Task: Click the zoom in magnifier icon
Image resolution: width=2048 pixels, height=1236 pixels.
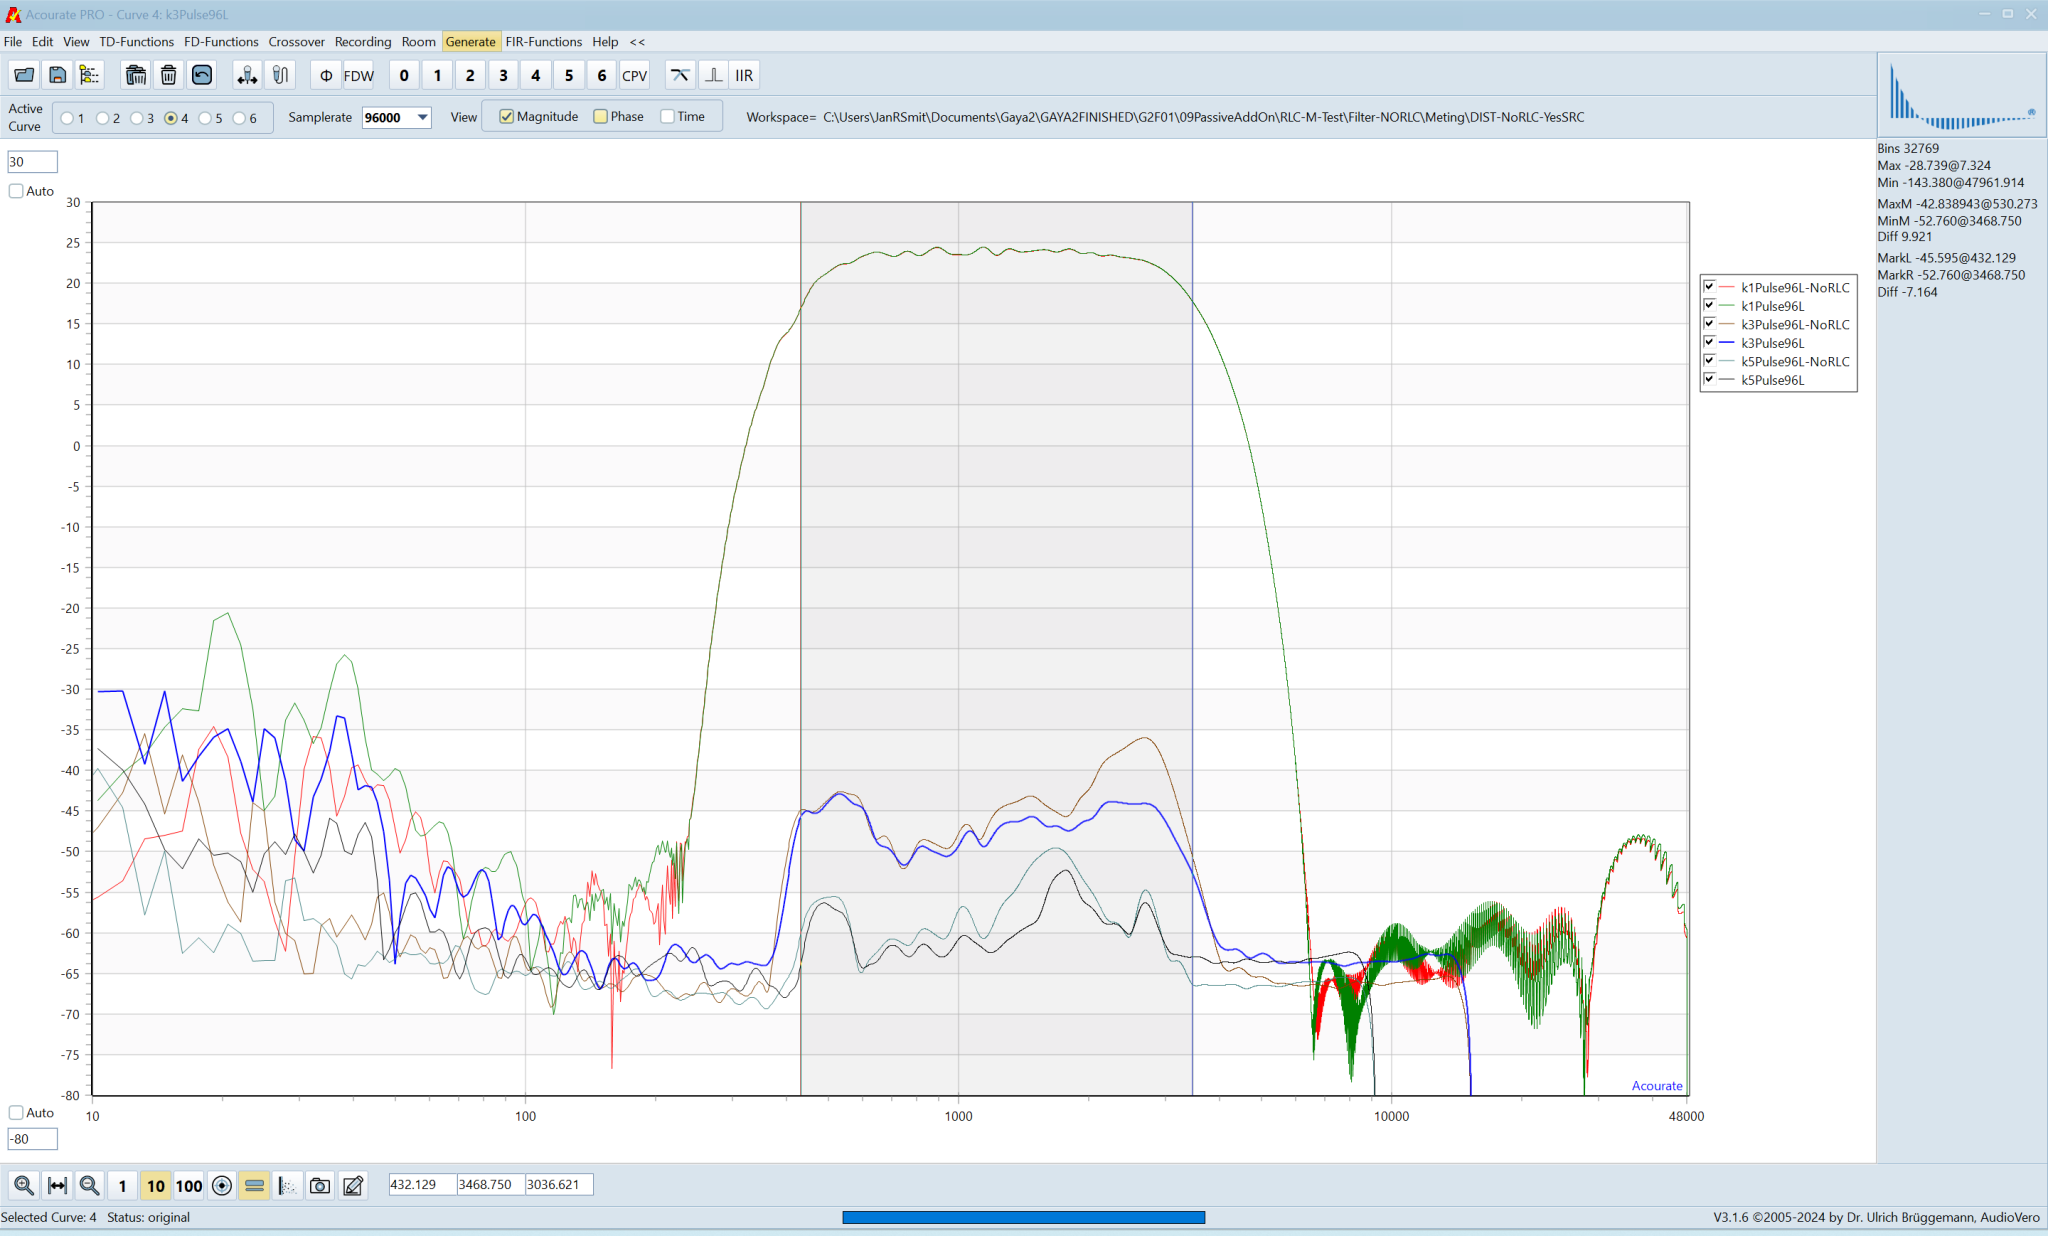Action: (x=24, y=1185)
